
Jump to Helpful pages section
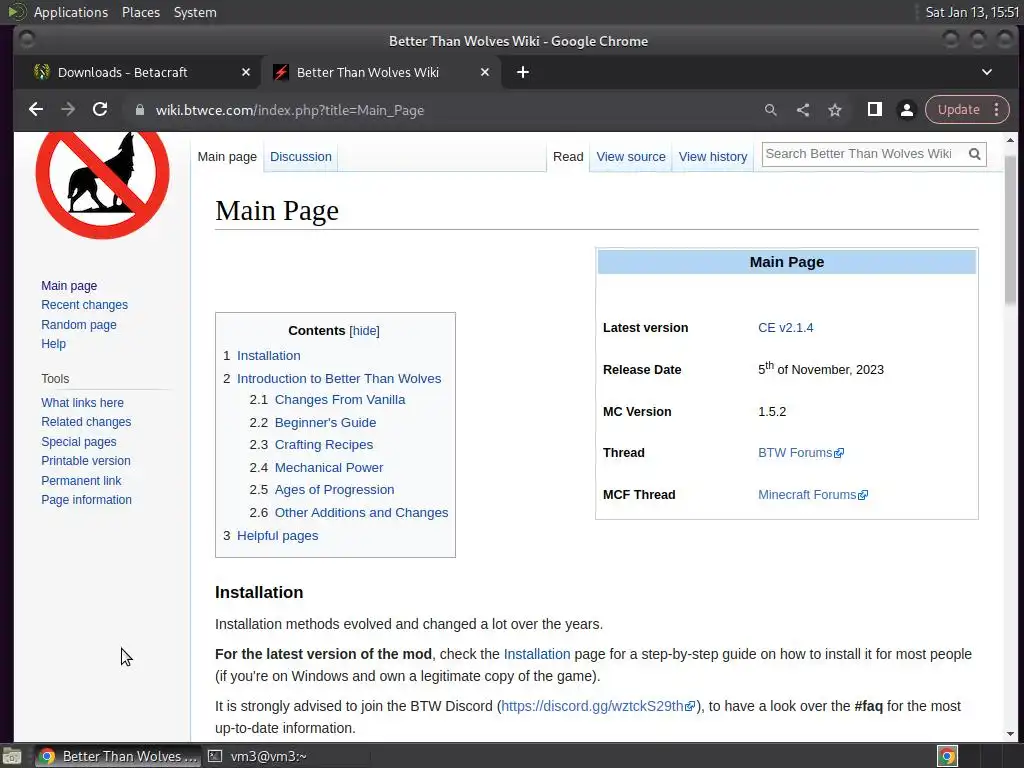278,536
